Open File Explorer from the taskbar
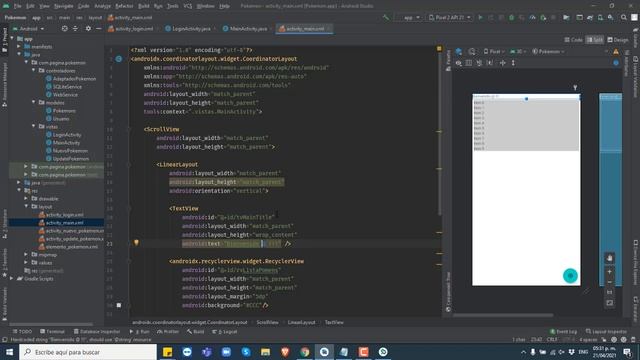 pos(265,352)
